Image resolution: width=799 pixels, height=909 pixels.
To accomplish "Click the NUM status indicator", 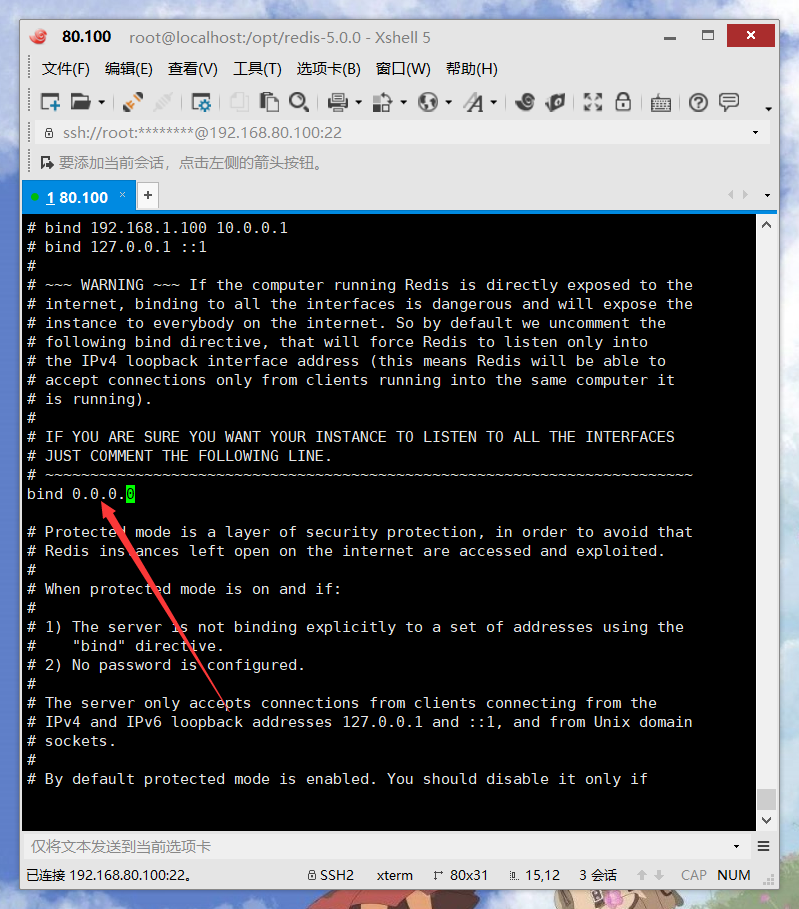I will (733, 875).
